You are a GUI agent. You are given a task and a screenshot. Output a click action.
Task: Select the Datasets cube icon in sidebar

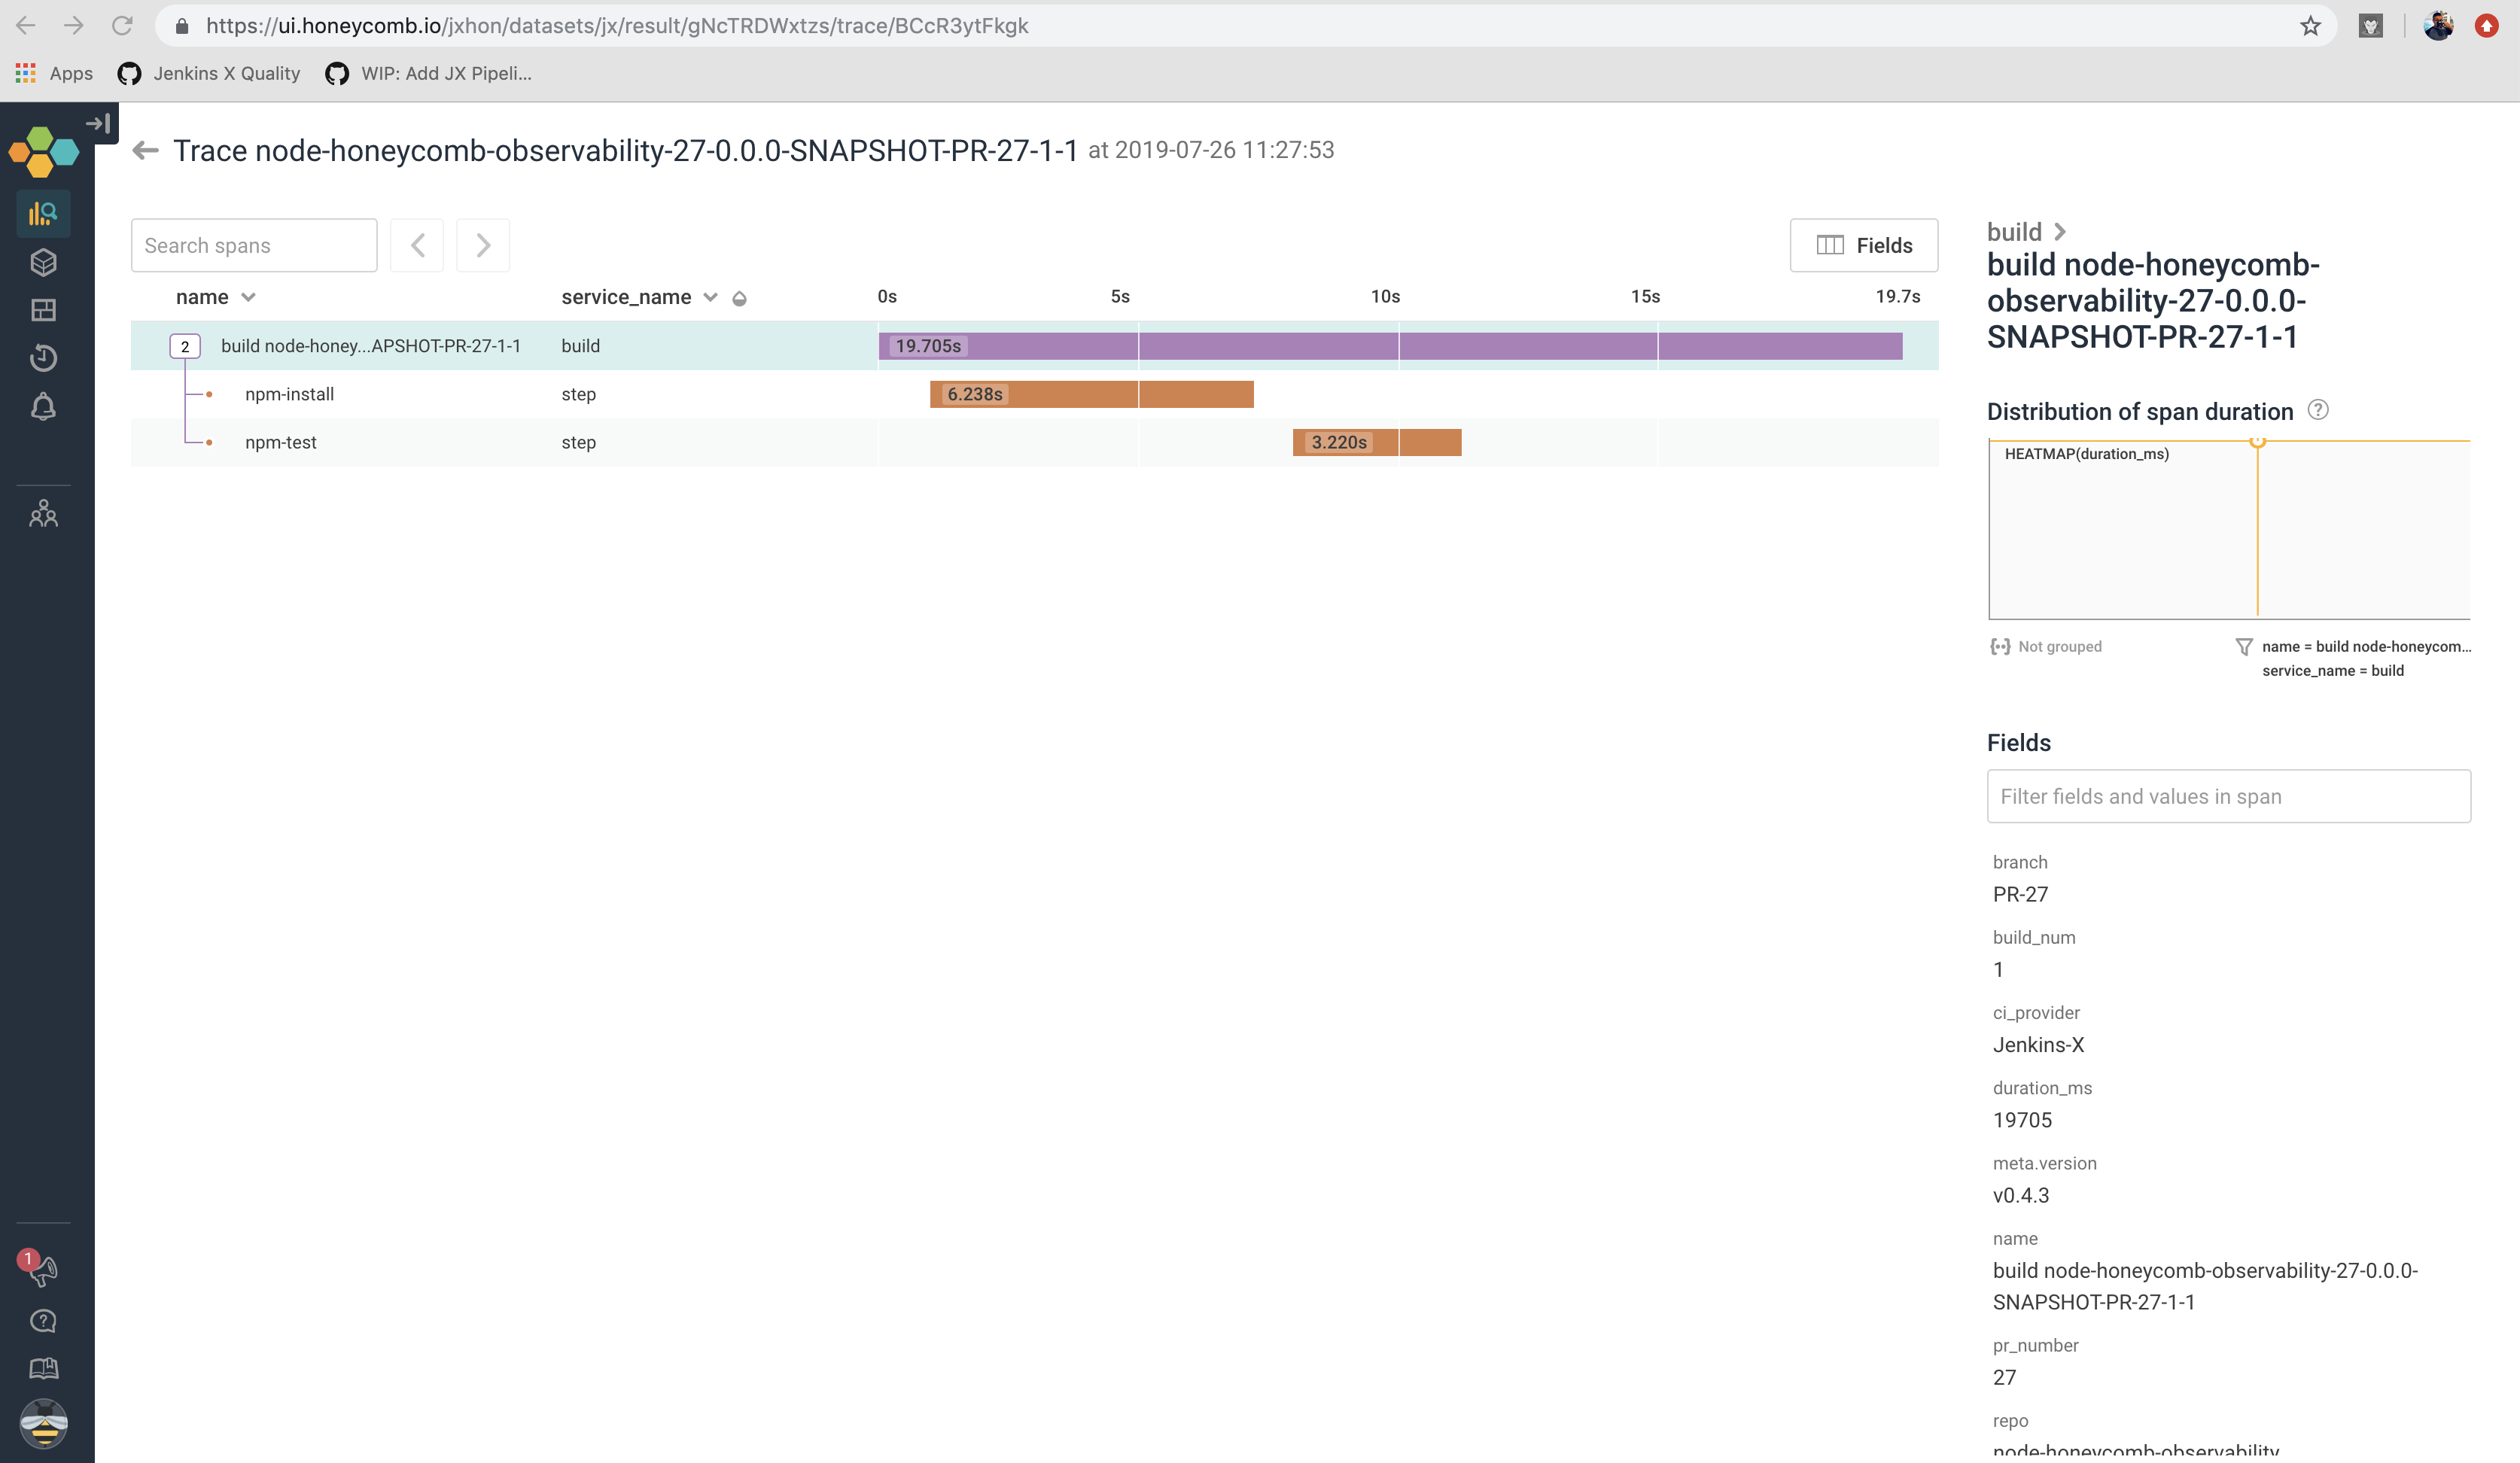pos(44,262)
